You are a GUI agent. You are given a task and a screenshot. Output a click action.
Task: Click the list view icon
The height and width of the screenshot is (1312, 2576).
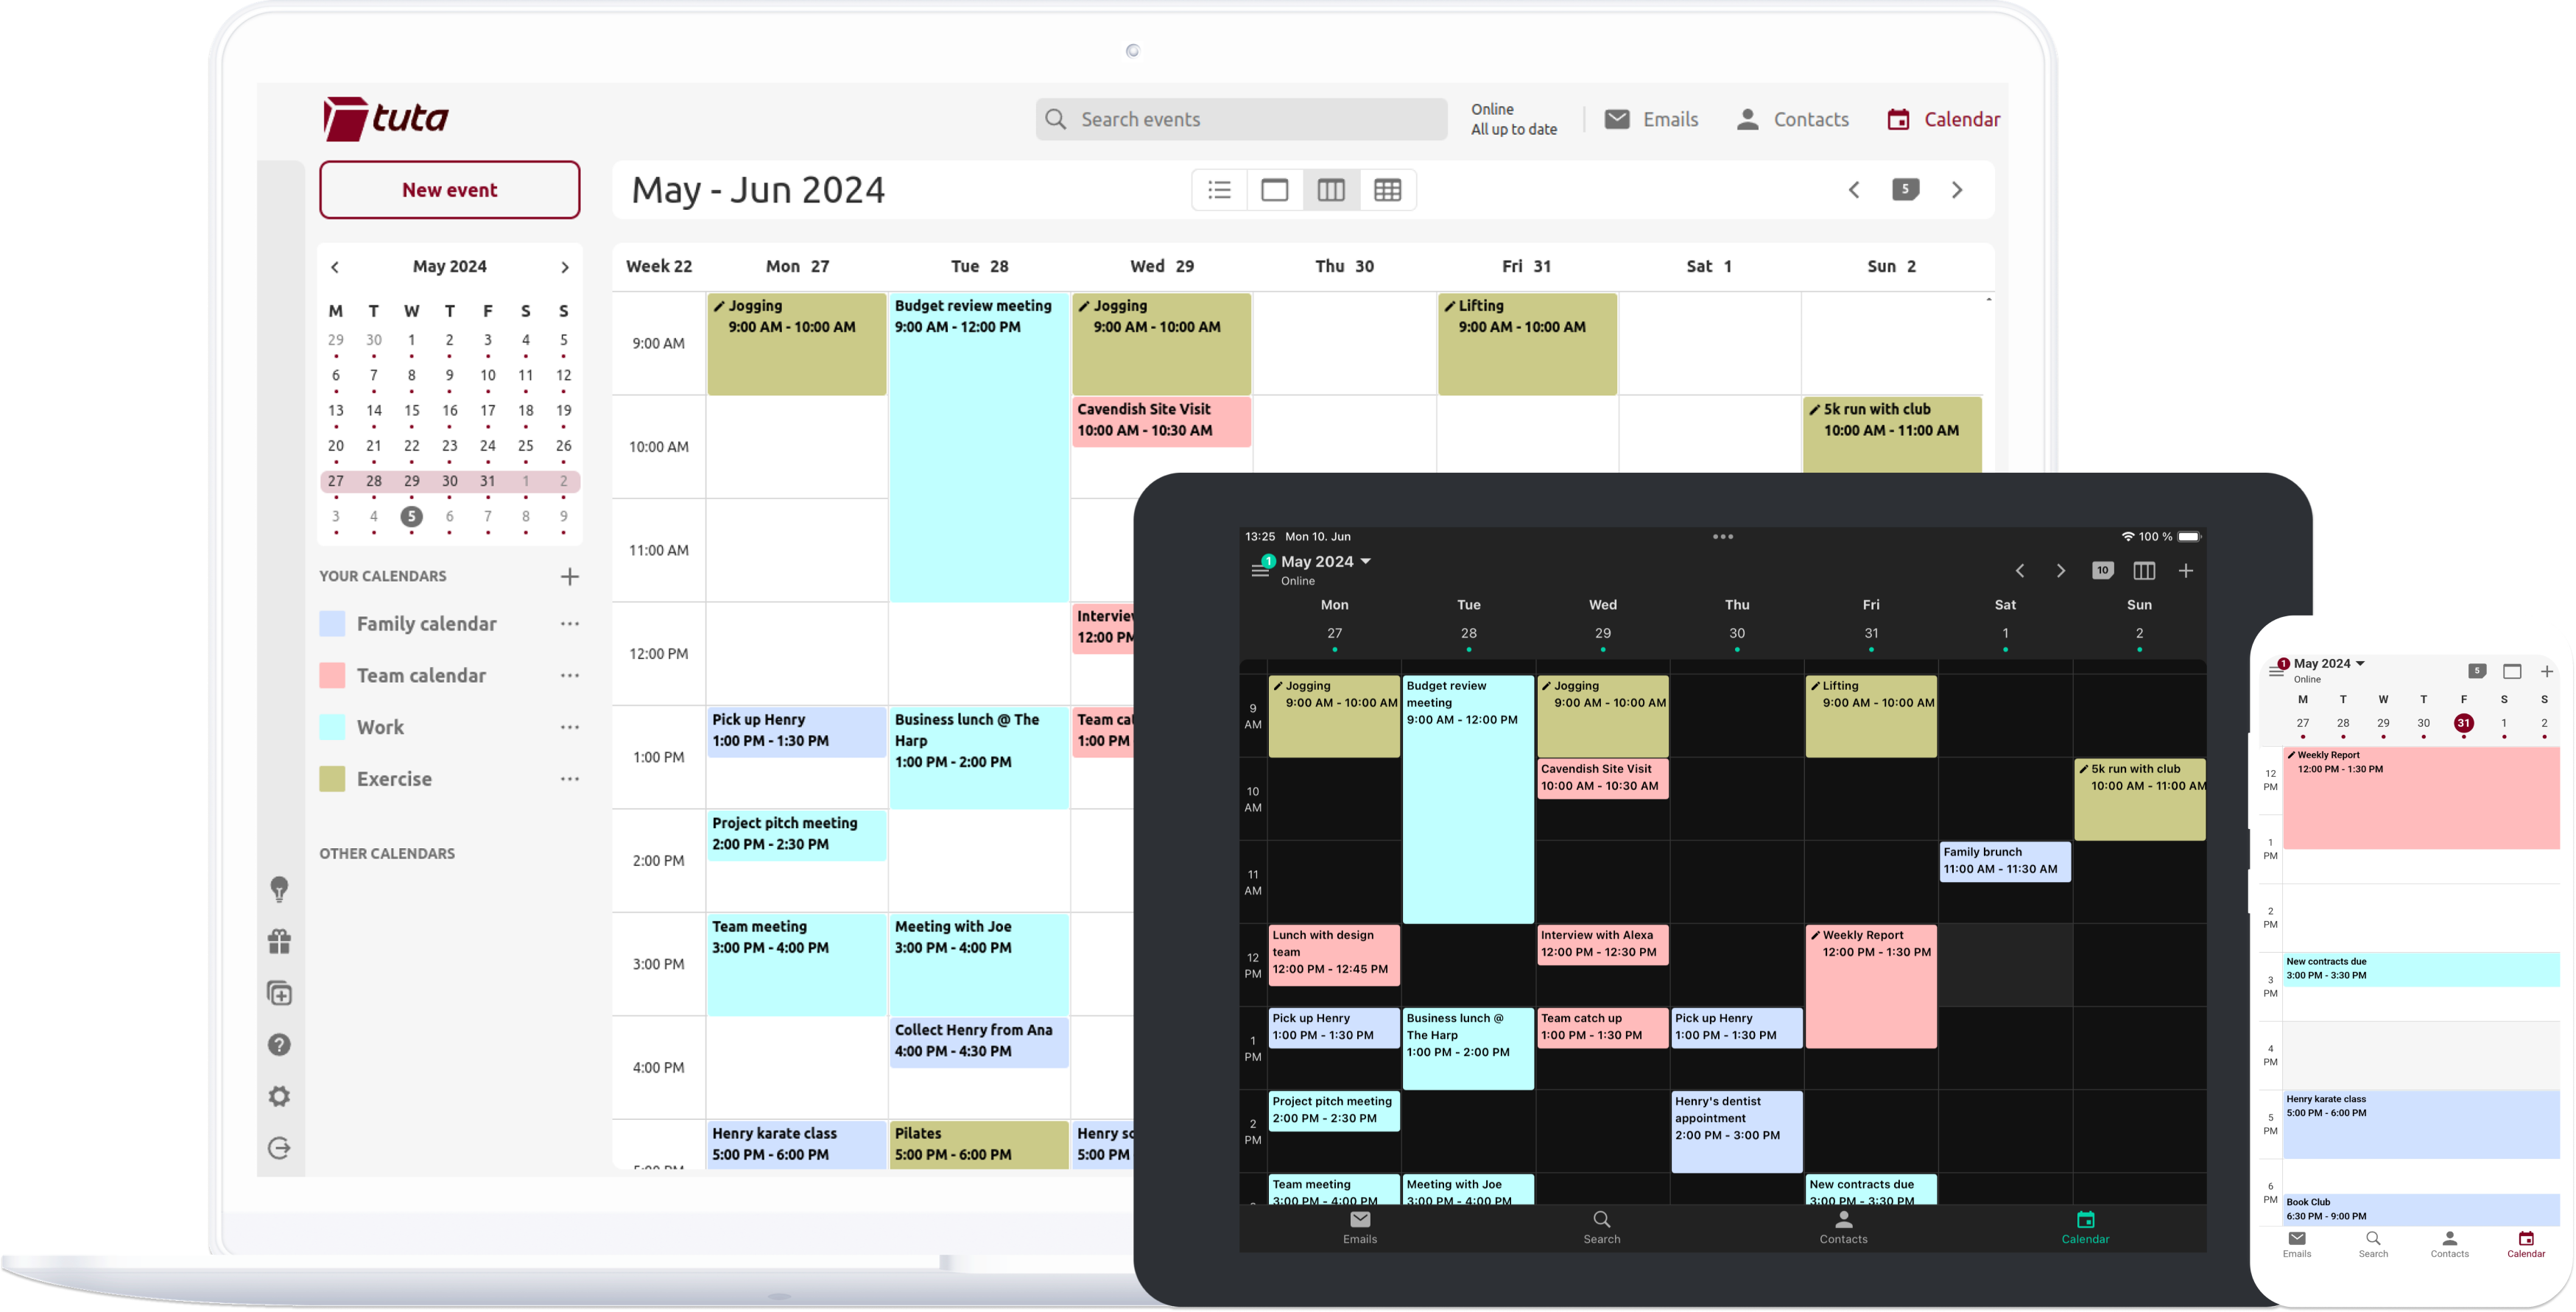tap(1222, 189)
